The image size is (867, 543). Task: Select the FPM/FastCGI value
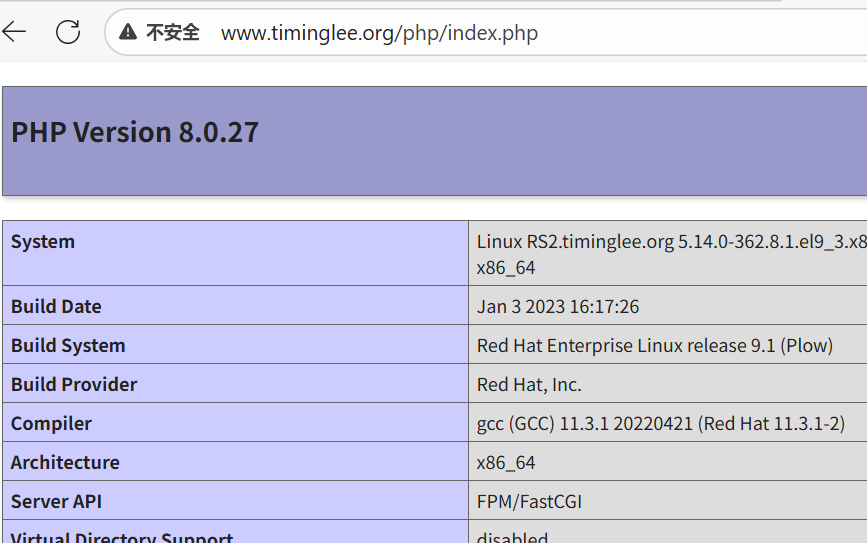529,502
